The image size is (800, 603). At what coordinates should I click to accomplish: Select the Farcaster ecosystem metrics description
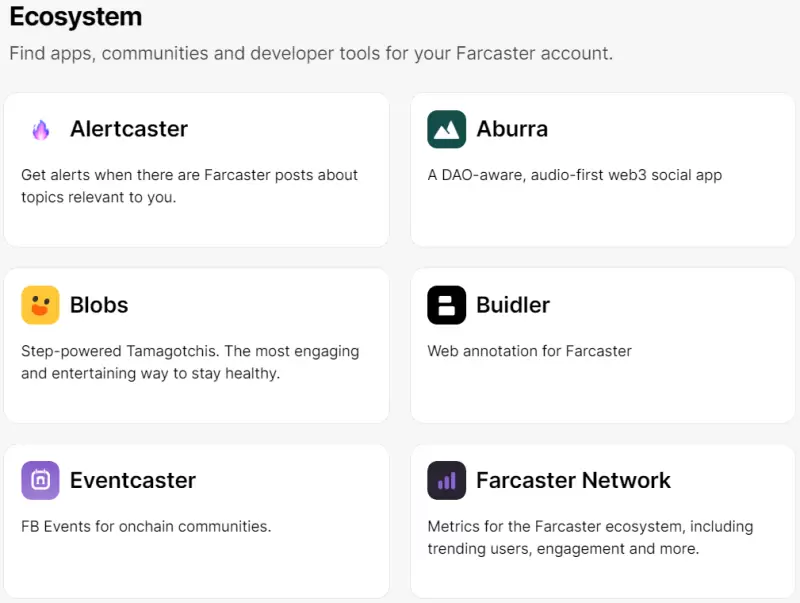590,537
